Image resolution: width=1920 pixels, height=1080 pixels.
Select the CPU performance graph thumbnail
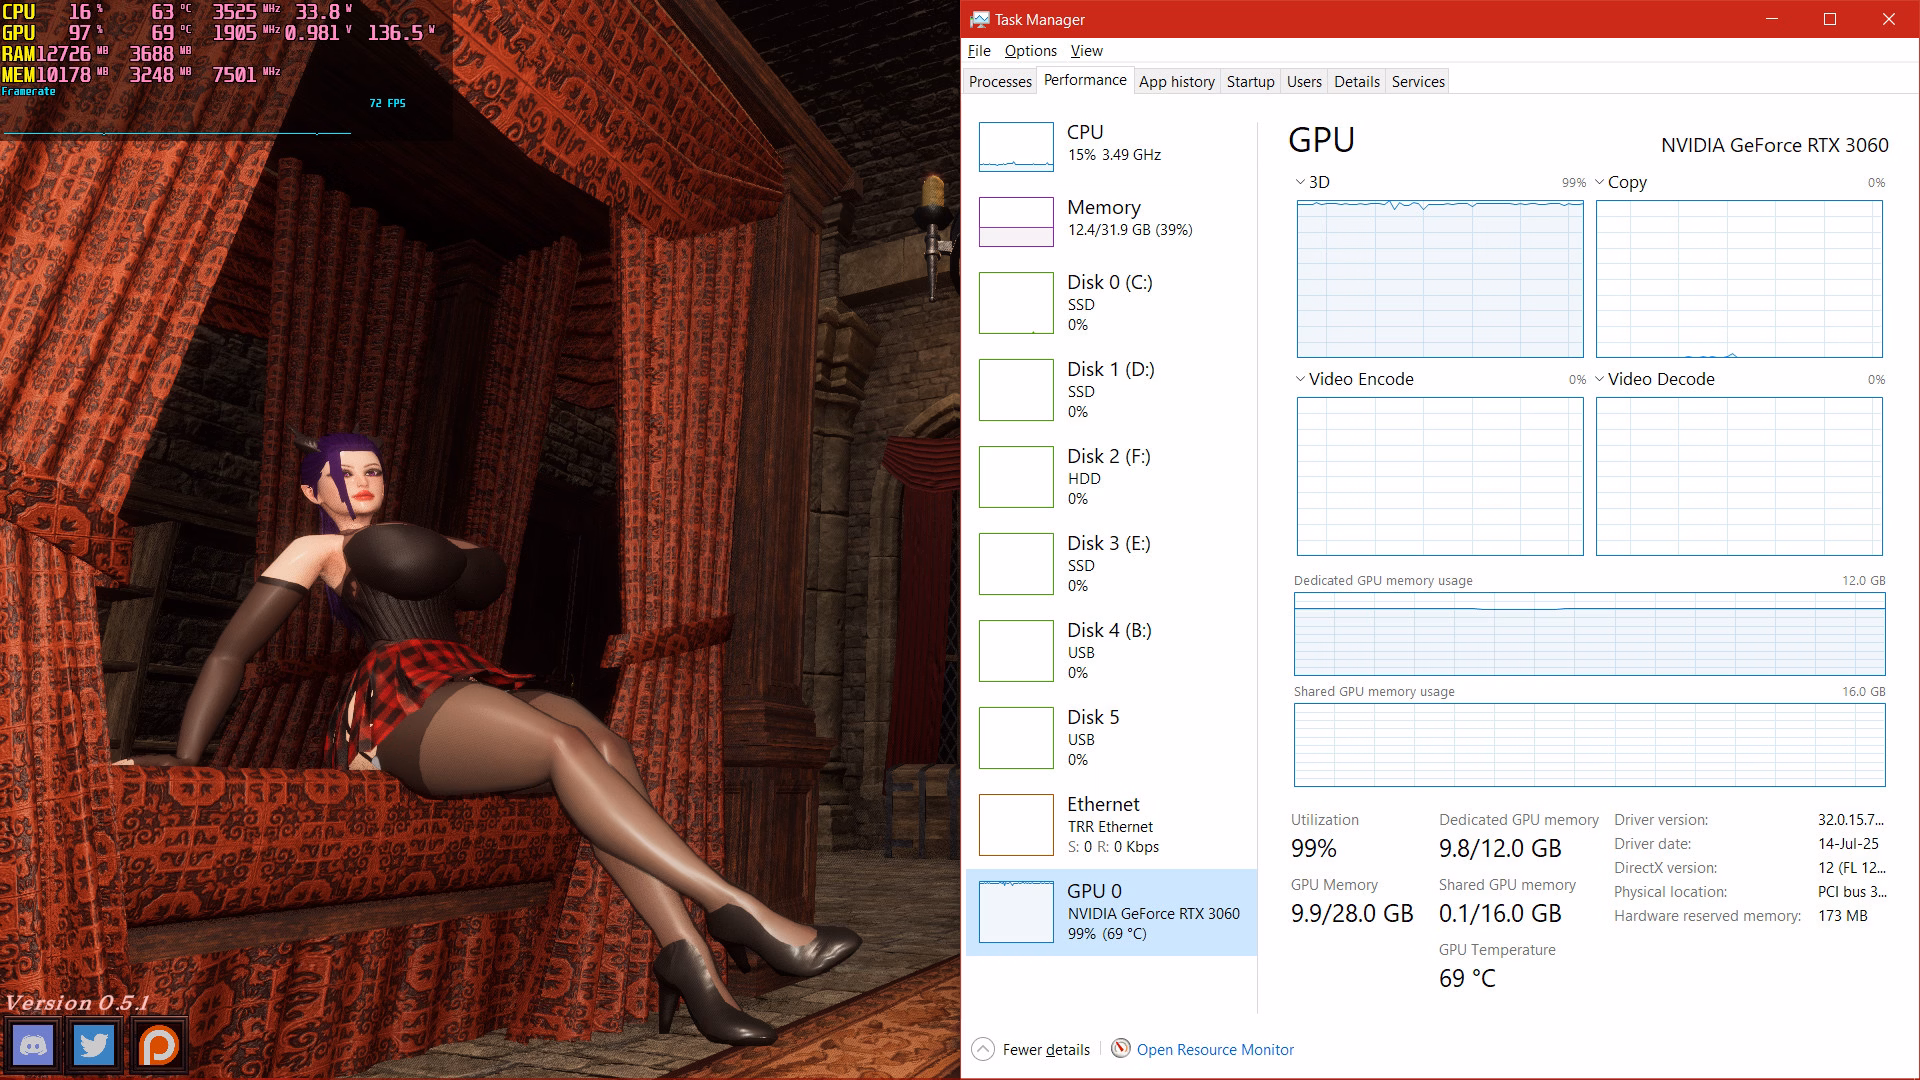coord(1016,147)
